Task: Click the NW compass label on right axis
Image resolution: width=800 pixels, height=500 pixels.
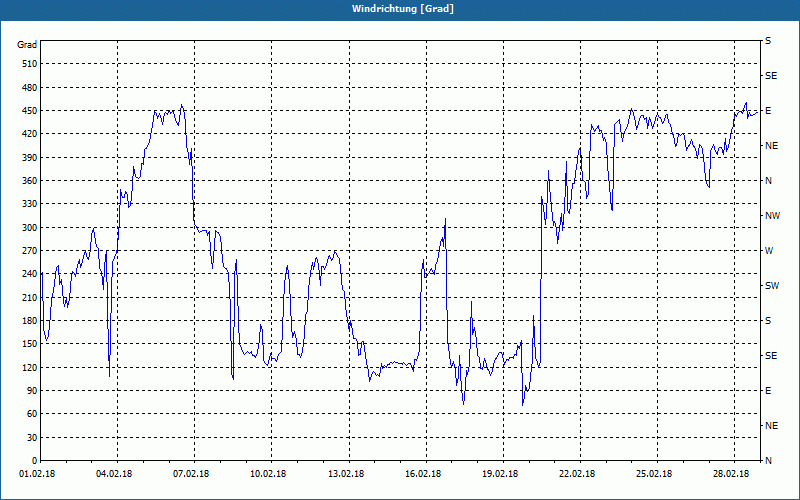Action: point(772,216)
